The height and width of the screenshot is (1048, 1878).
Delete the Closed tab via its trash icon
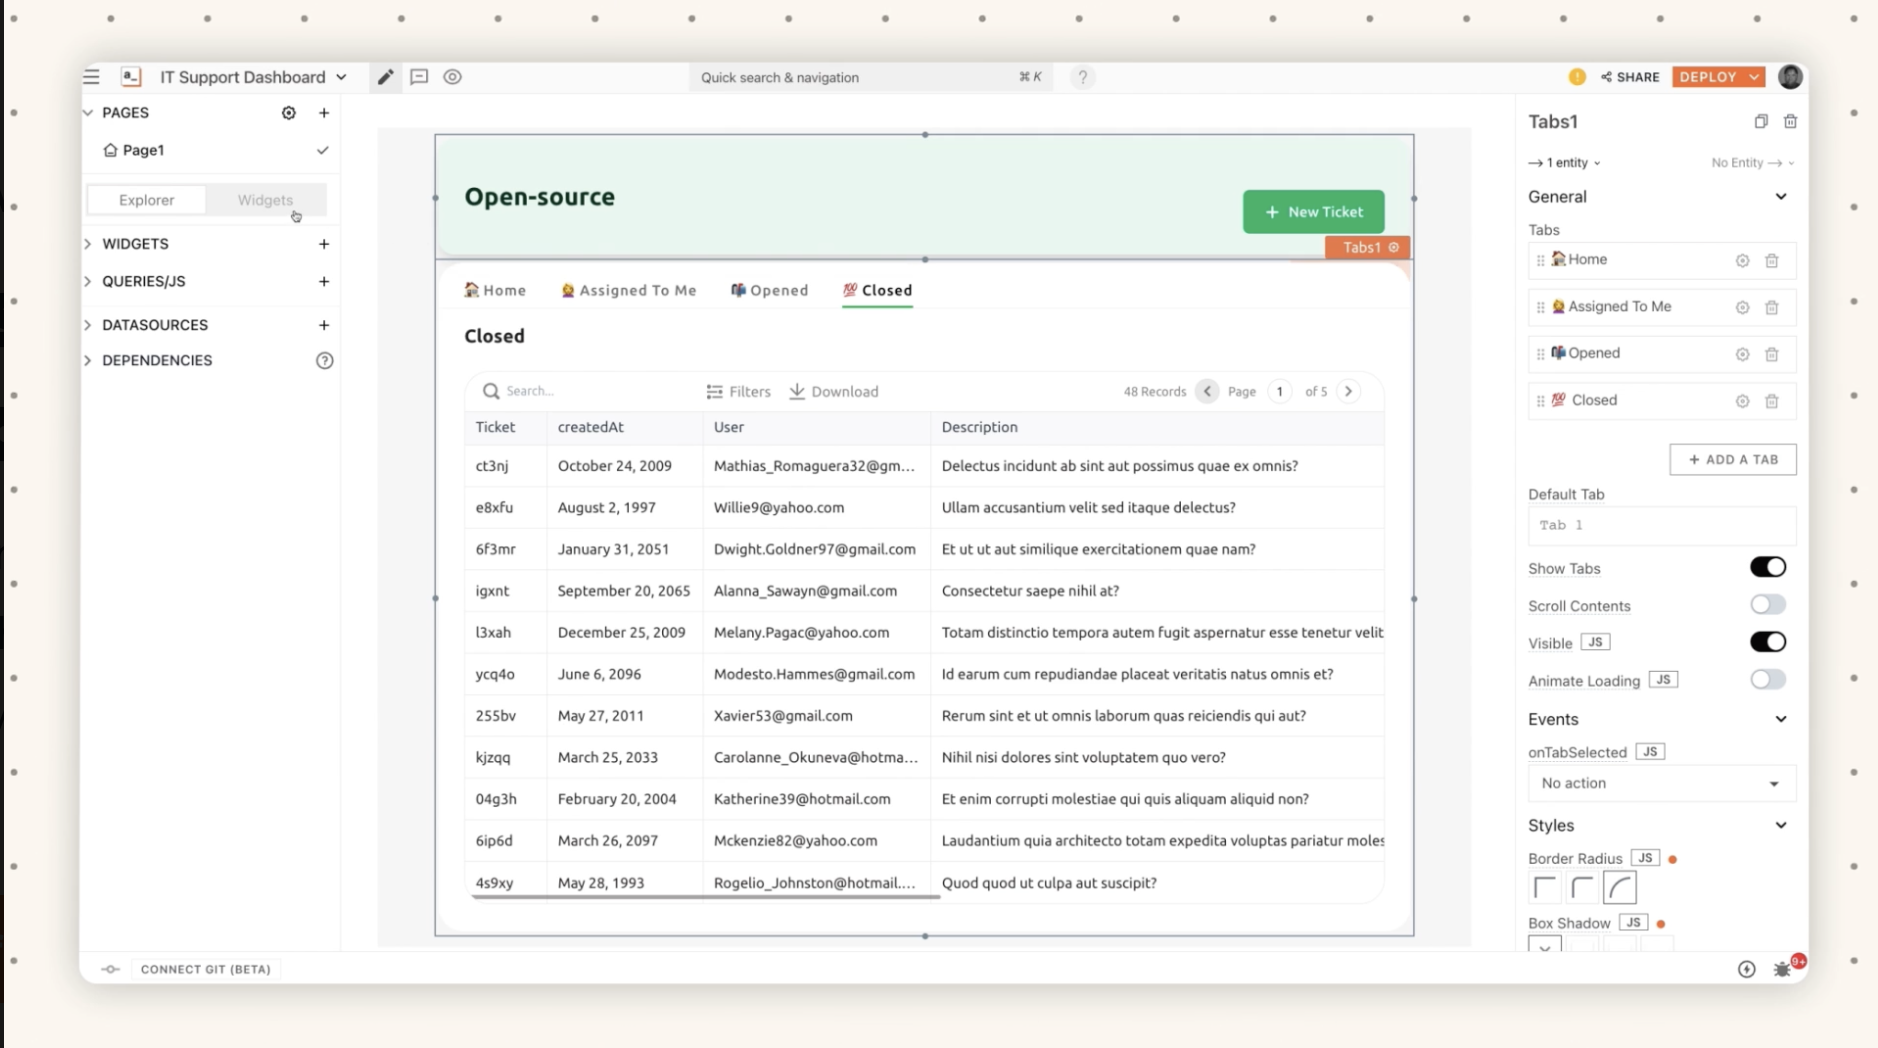click(x=1773, y=401)
